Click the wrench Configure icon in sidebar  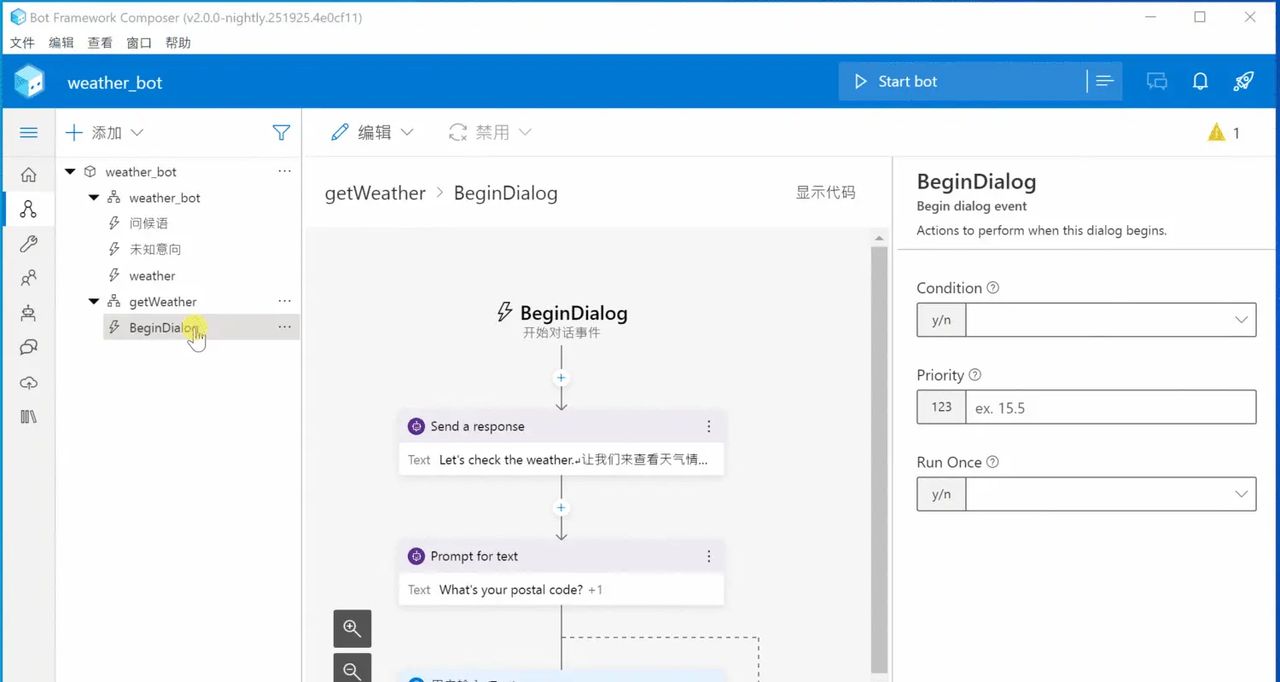(x=28, y=244)
